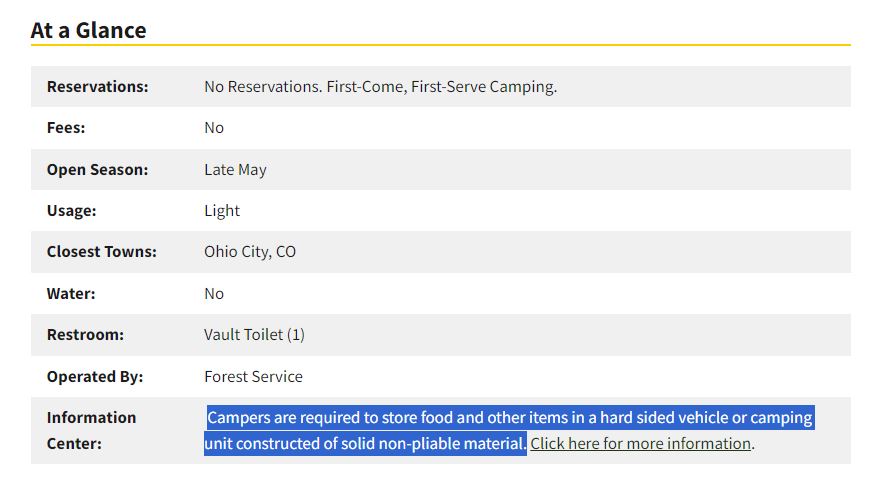Click the "Light" usage value
Viewport: 870px width, 488px height.
tap(222, 211)
